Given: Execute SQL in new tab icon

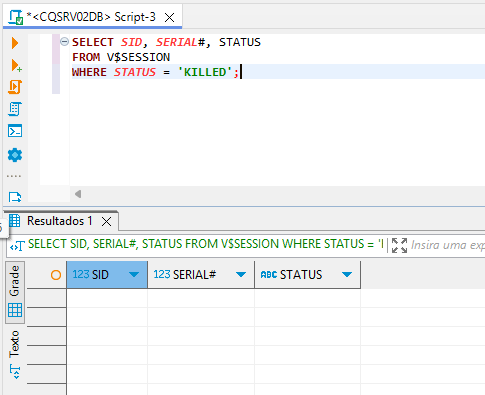Looking at the screenshot, I should 16,66.
